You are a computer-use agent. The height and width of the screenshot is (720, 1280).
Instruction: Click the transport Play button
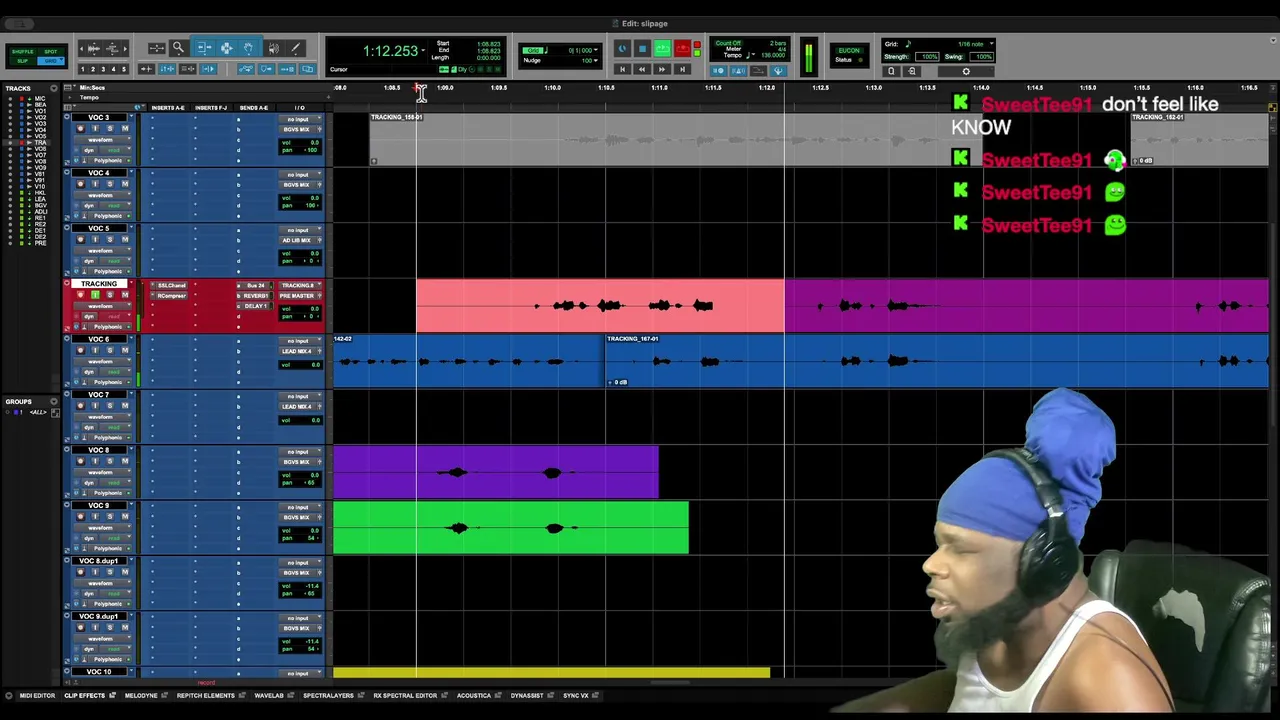click(x=662, y=49)
